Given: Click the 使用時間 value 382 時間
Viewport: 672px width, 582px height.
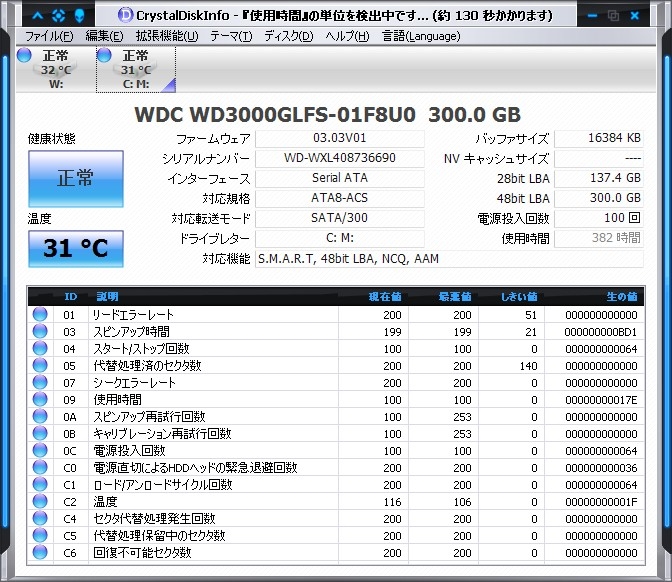Looking at the screenshot, I should coord(599,238).
